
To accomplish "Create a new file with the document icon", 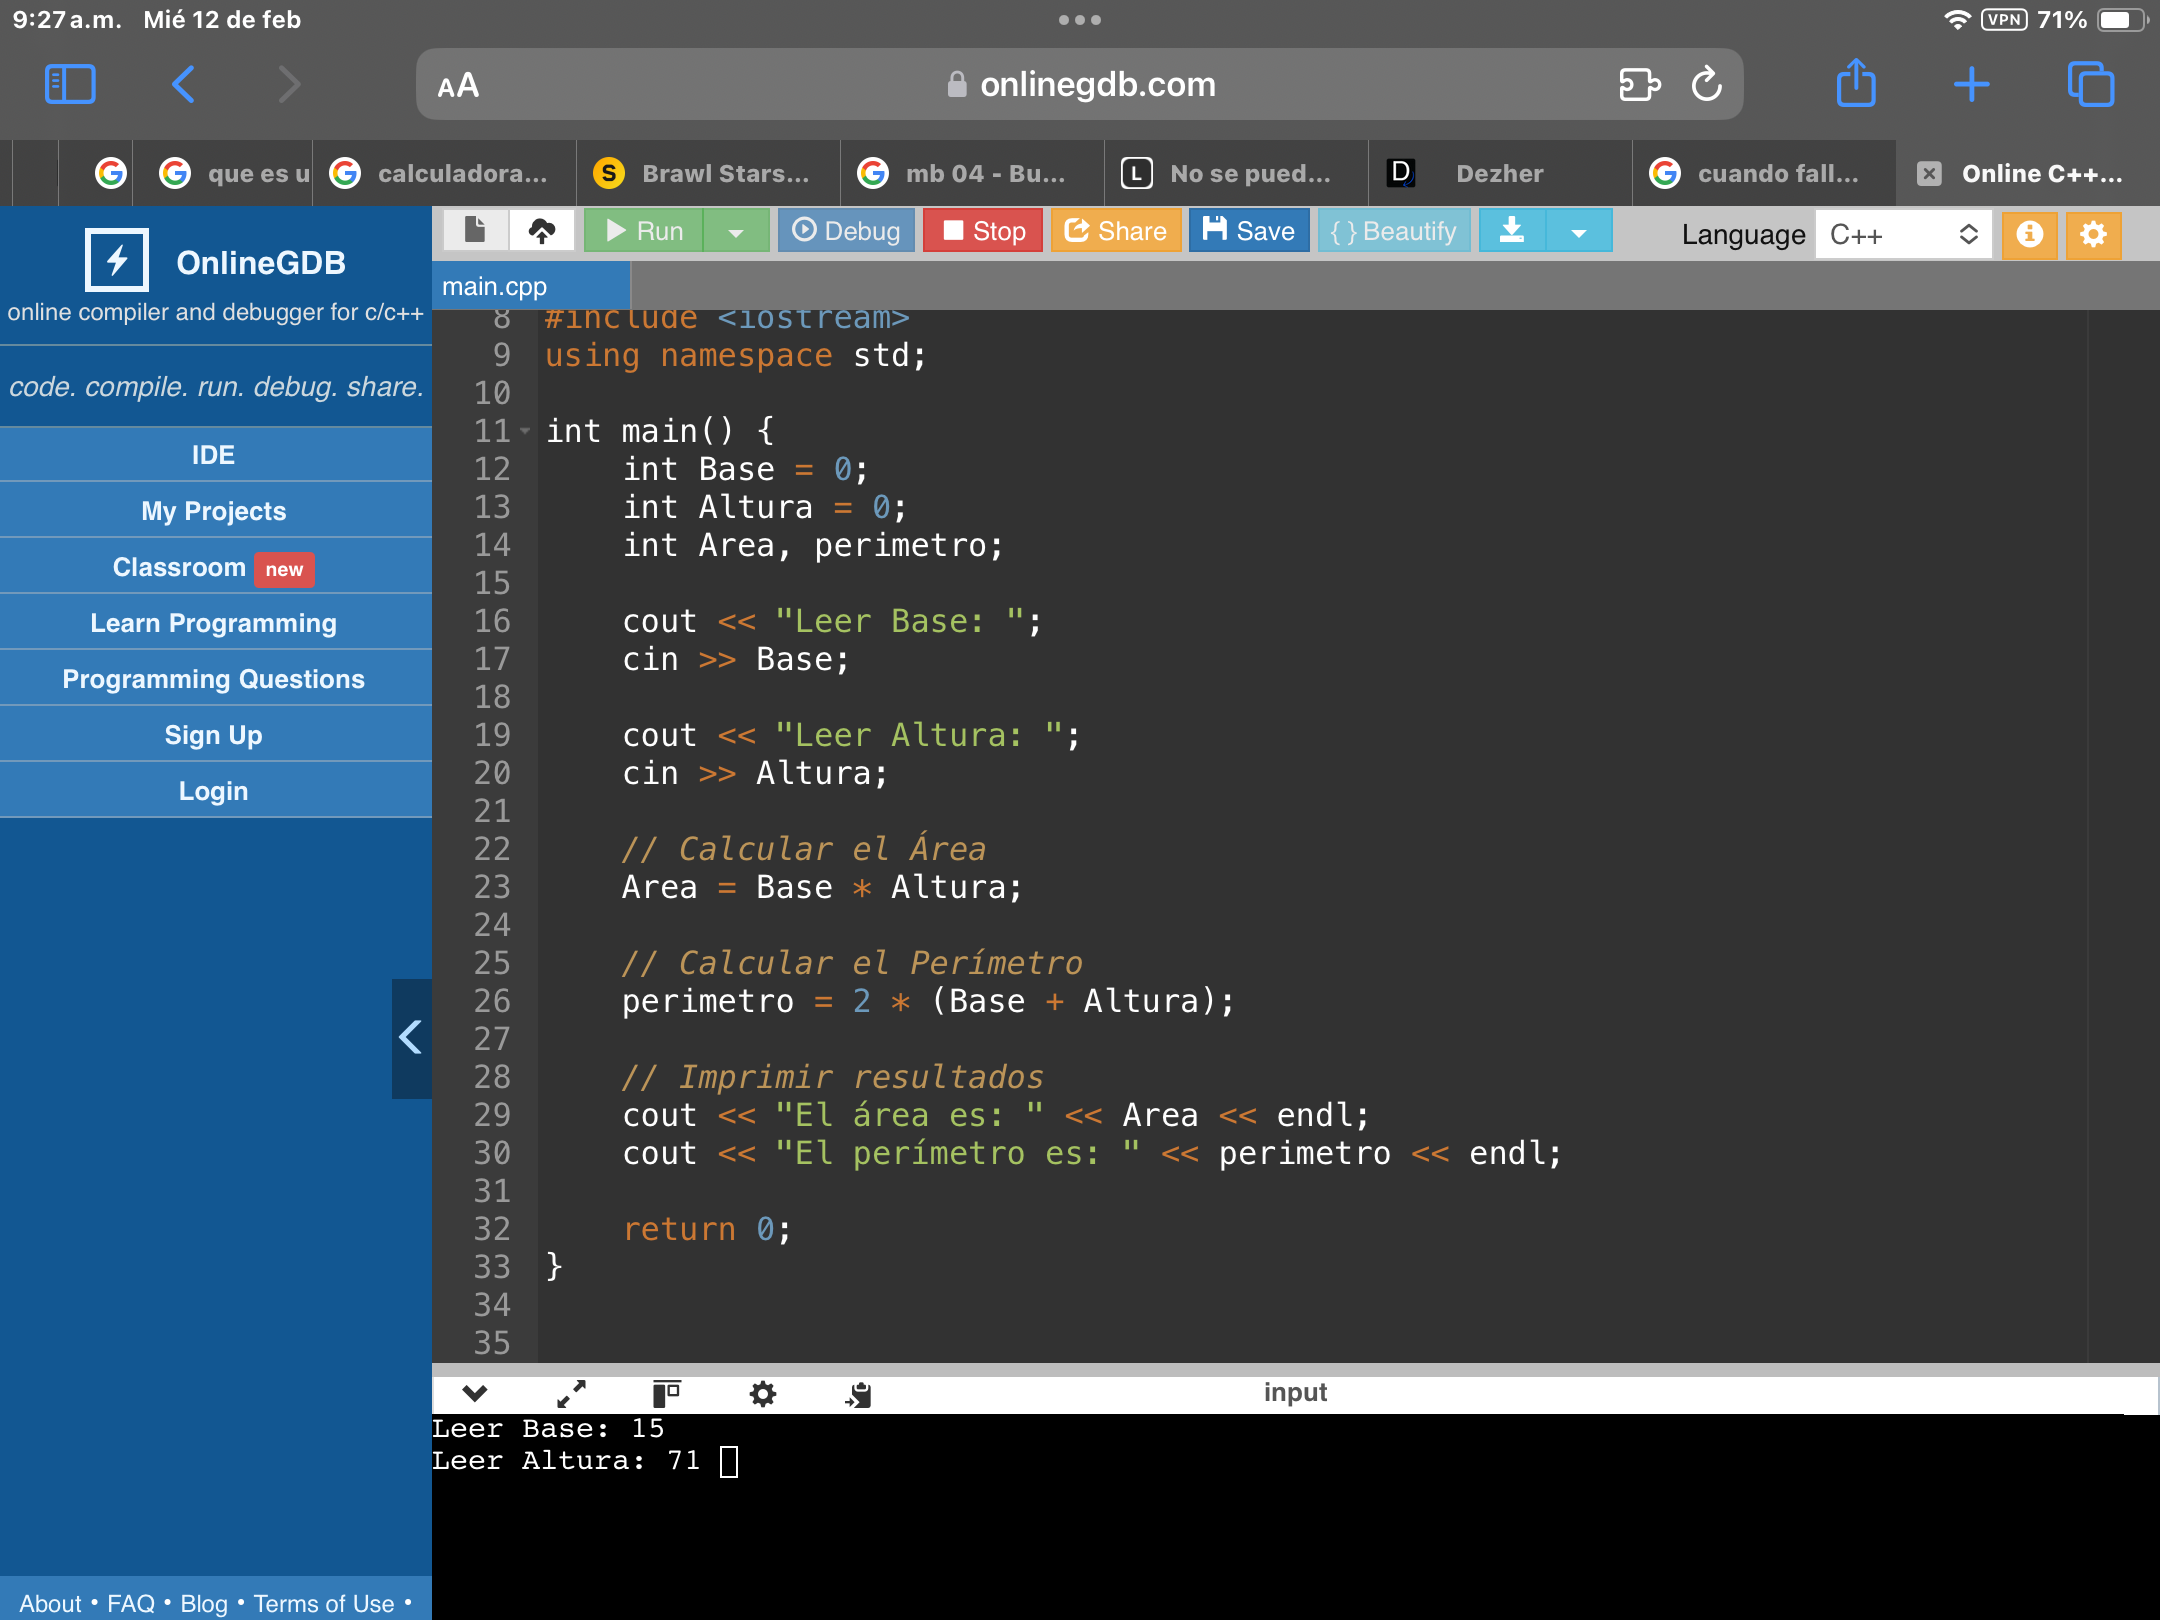I will (x=474, y=231).
